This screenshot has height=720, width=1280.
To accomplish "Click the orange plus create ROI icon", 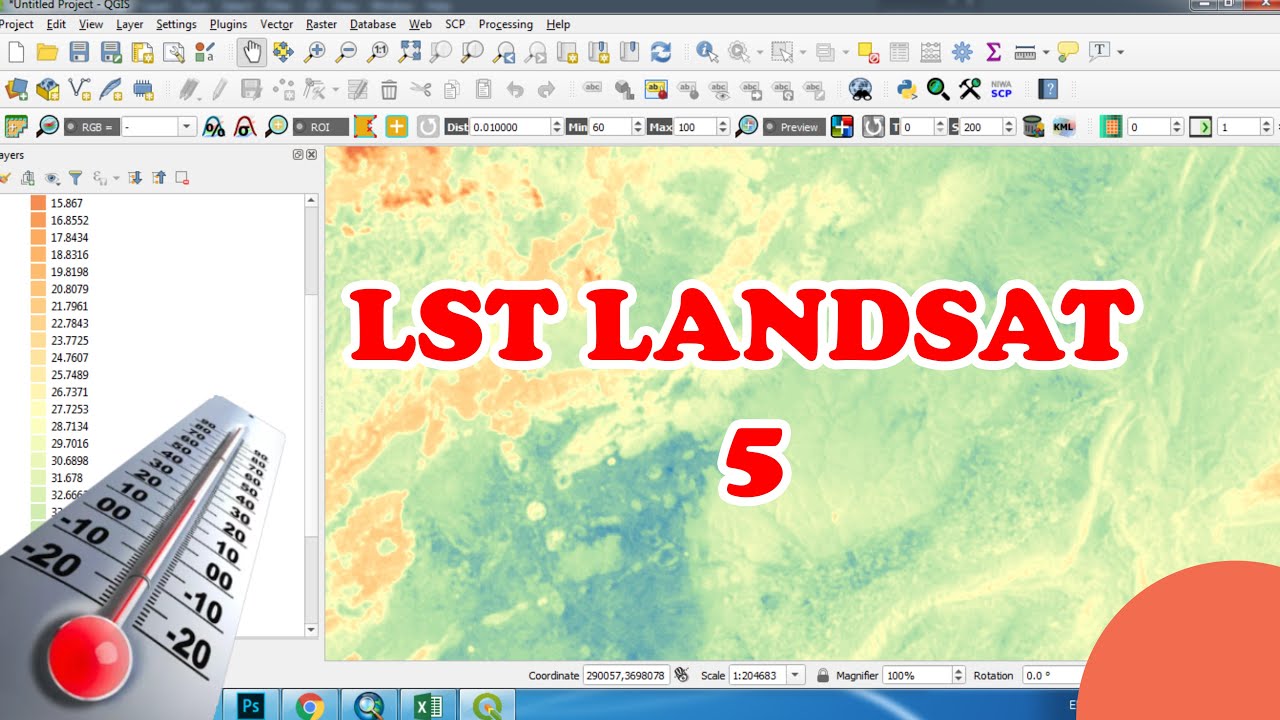I will (397, 127).
